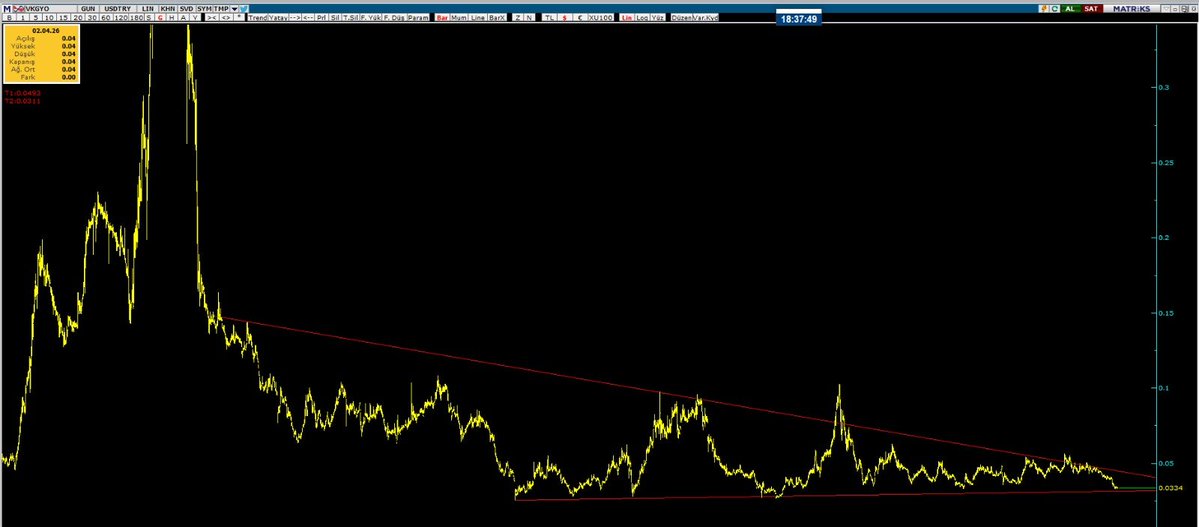Image resolution: width=1199 pixels, height=527 pixels.
Task: Click the N toolbar button
Action: click(x=530, y=17)
